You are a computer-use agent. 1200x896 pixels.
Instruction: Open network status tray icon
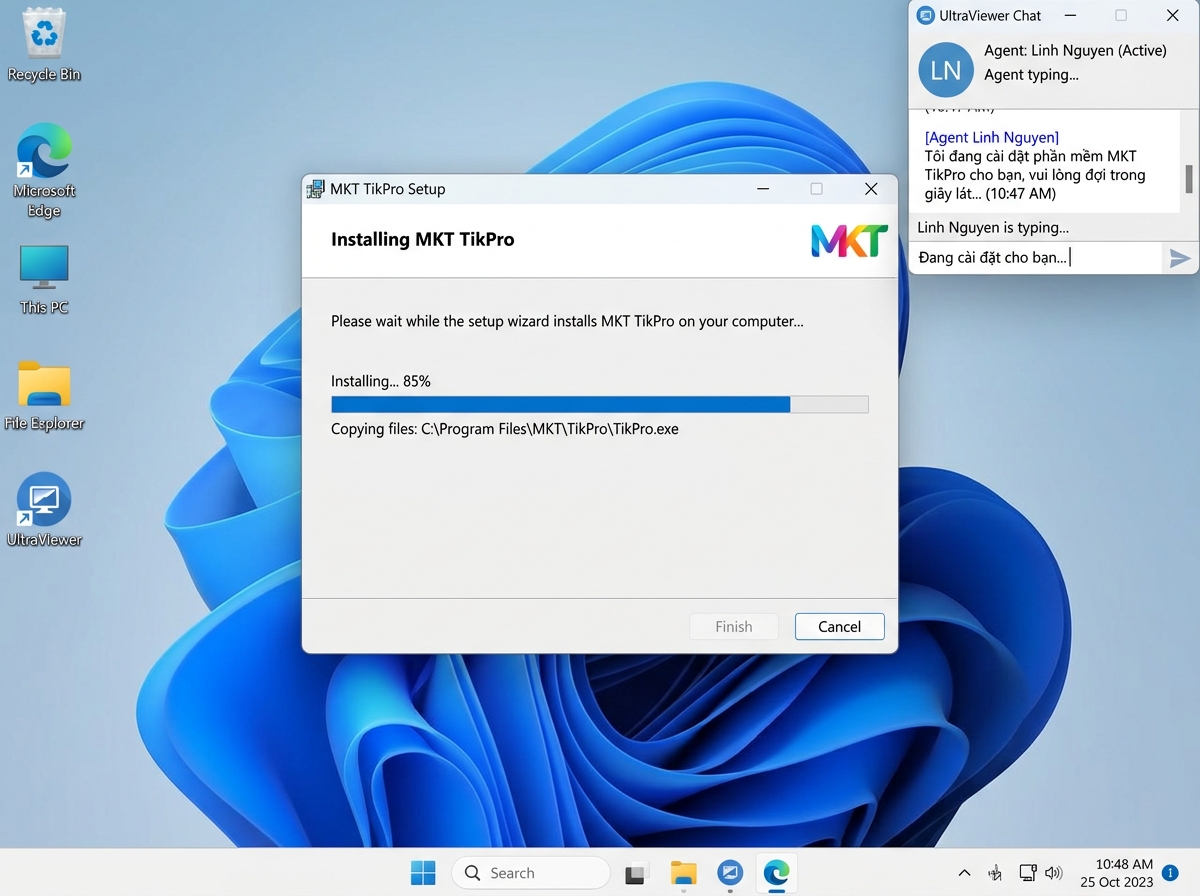click(1027, 873)
